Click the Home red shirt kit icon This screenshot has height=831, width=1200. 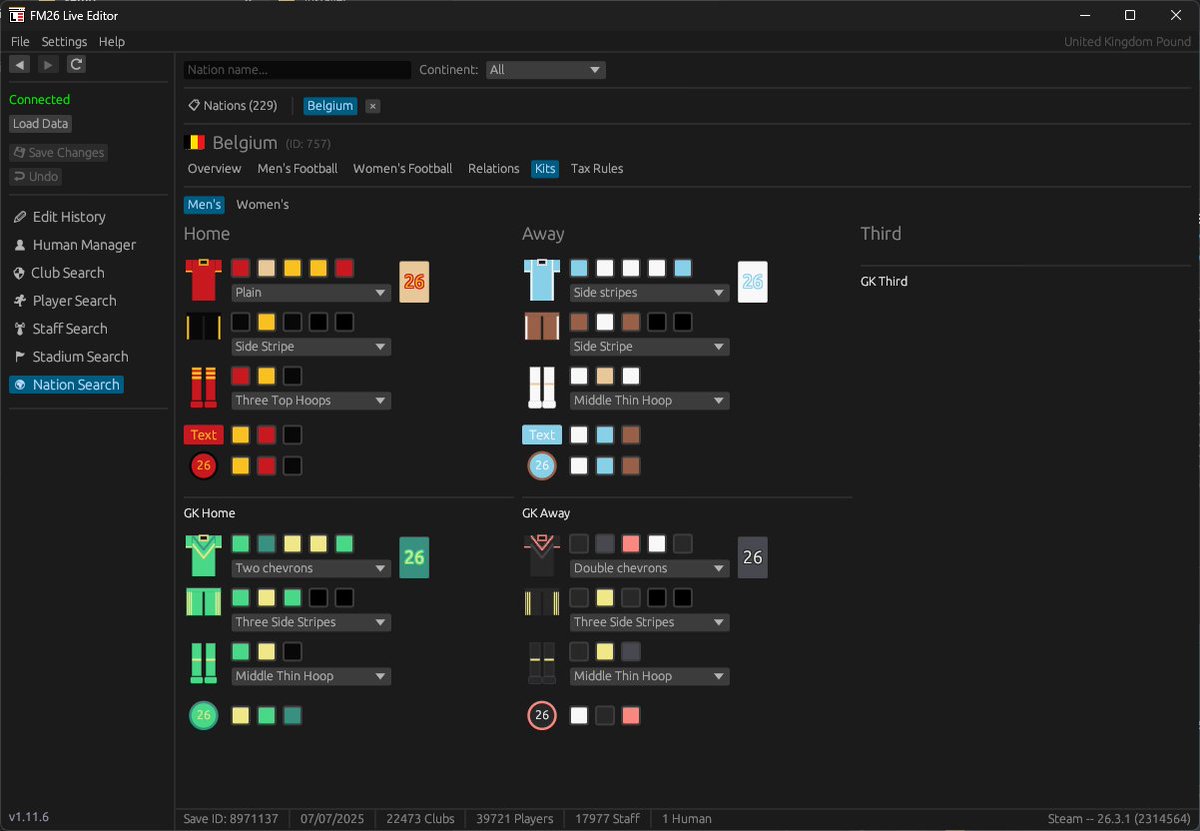coord(203,281)
